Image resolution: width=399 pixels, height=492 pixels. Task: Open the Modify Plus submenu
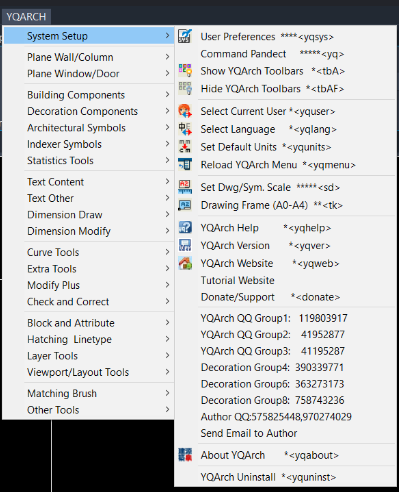[89, 285]
